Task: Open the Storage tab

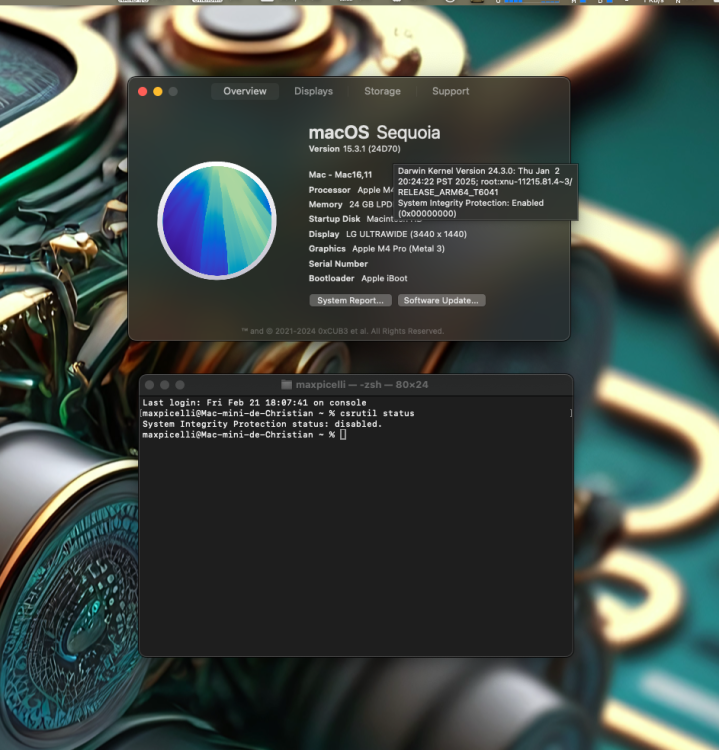Action: point(382,91)
